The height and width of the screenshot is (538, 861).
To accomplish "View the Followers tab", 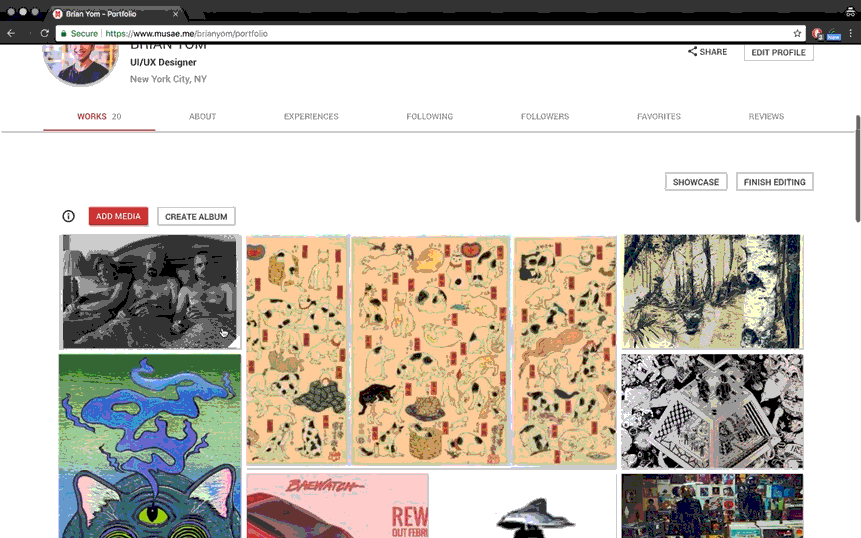I will point(544,117).
